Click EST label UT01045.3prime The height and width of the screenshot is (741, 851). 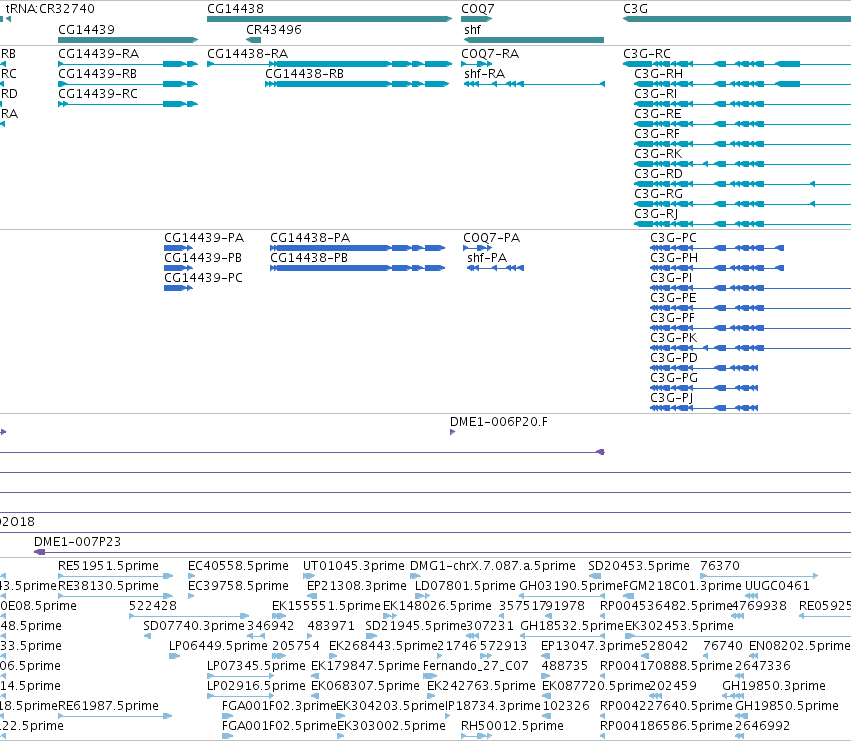[x=354, y=566]
